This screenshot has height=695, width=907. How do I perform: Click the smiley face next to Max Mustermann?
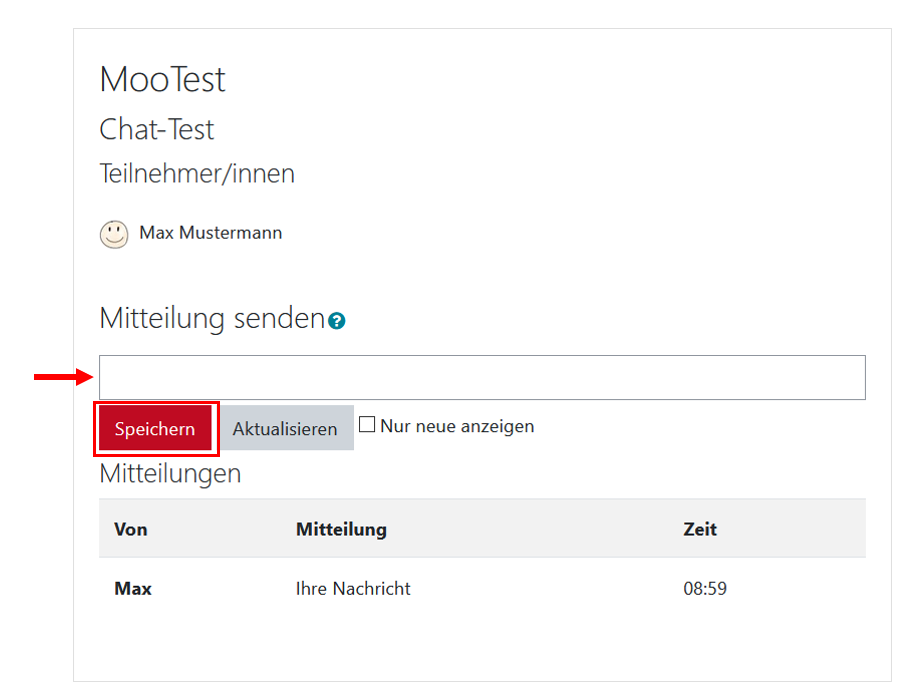(x=114, y=233)
